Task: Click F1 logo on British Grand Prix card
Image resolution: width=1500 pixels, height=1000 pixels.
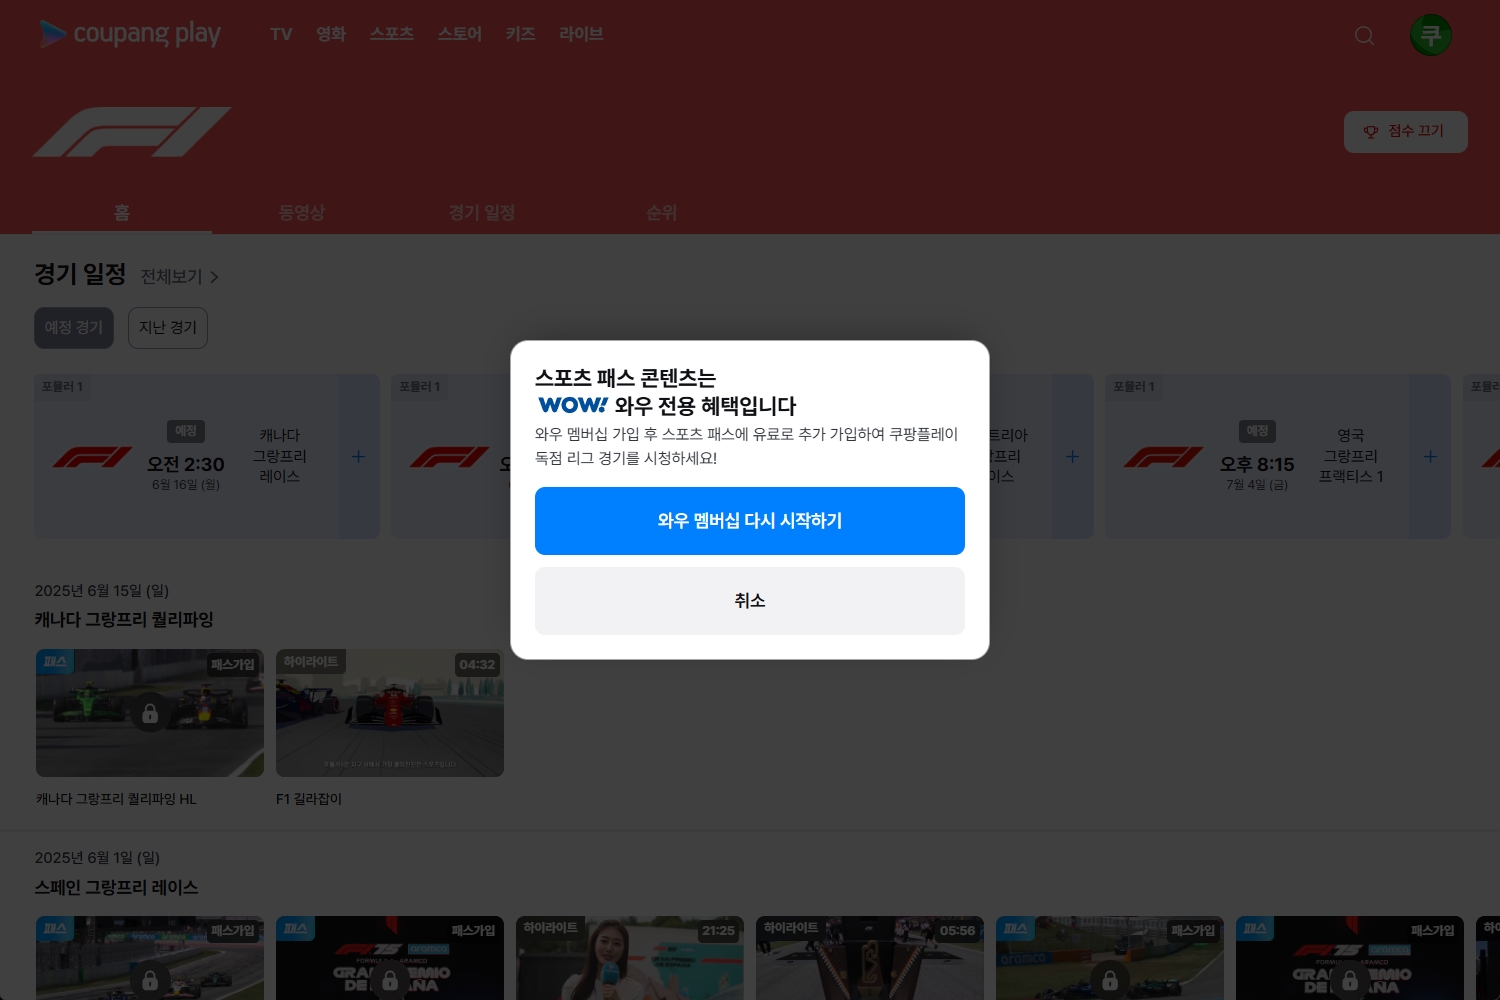Action: [x=1163, y=457]
